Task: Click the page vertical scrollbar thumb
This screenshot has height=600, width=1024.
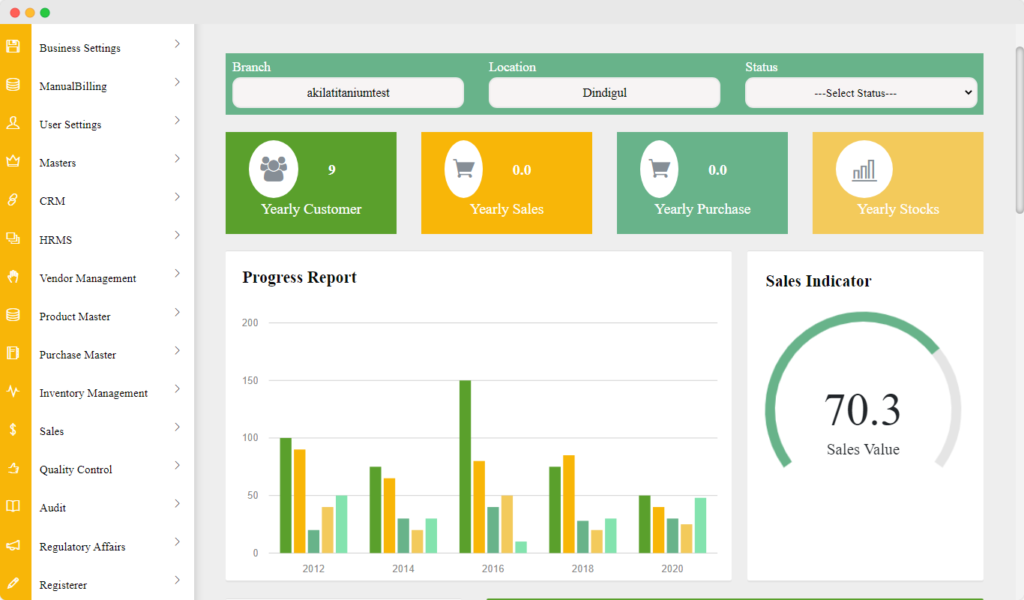Action: 1019,130
